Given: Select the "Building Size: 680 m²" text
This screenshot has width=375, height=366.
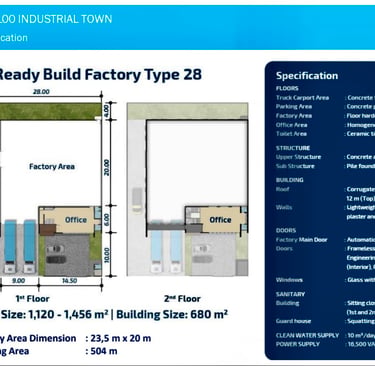Looking at the screenshot, I should [x=172, y=314].
